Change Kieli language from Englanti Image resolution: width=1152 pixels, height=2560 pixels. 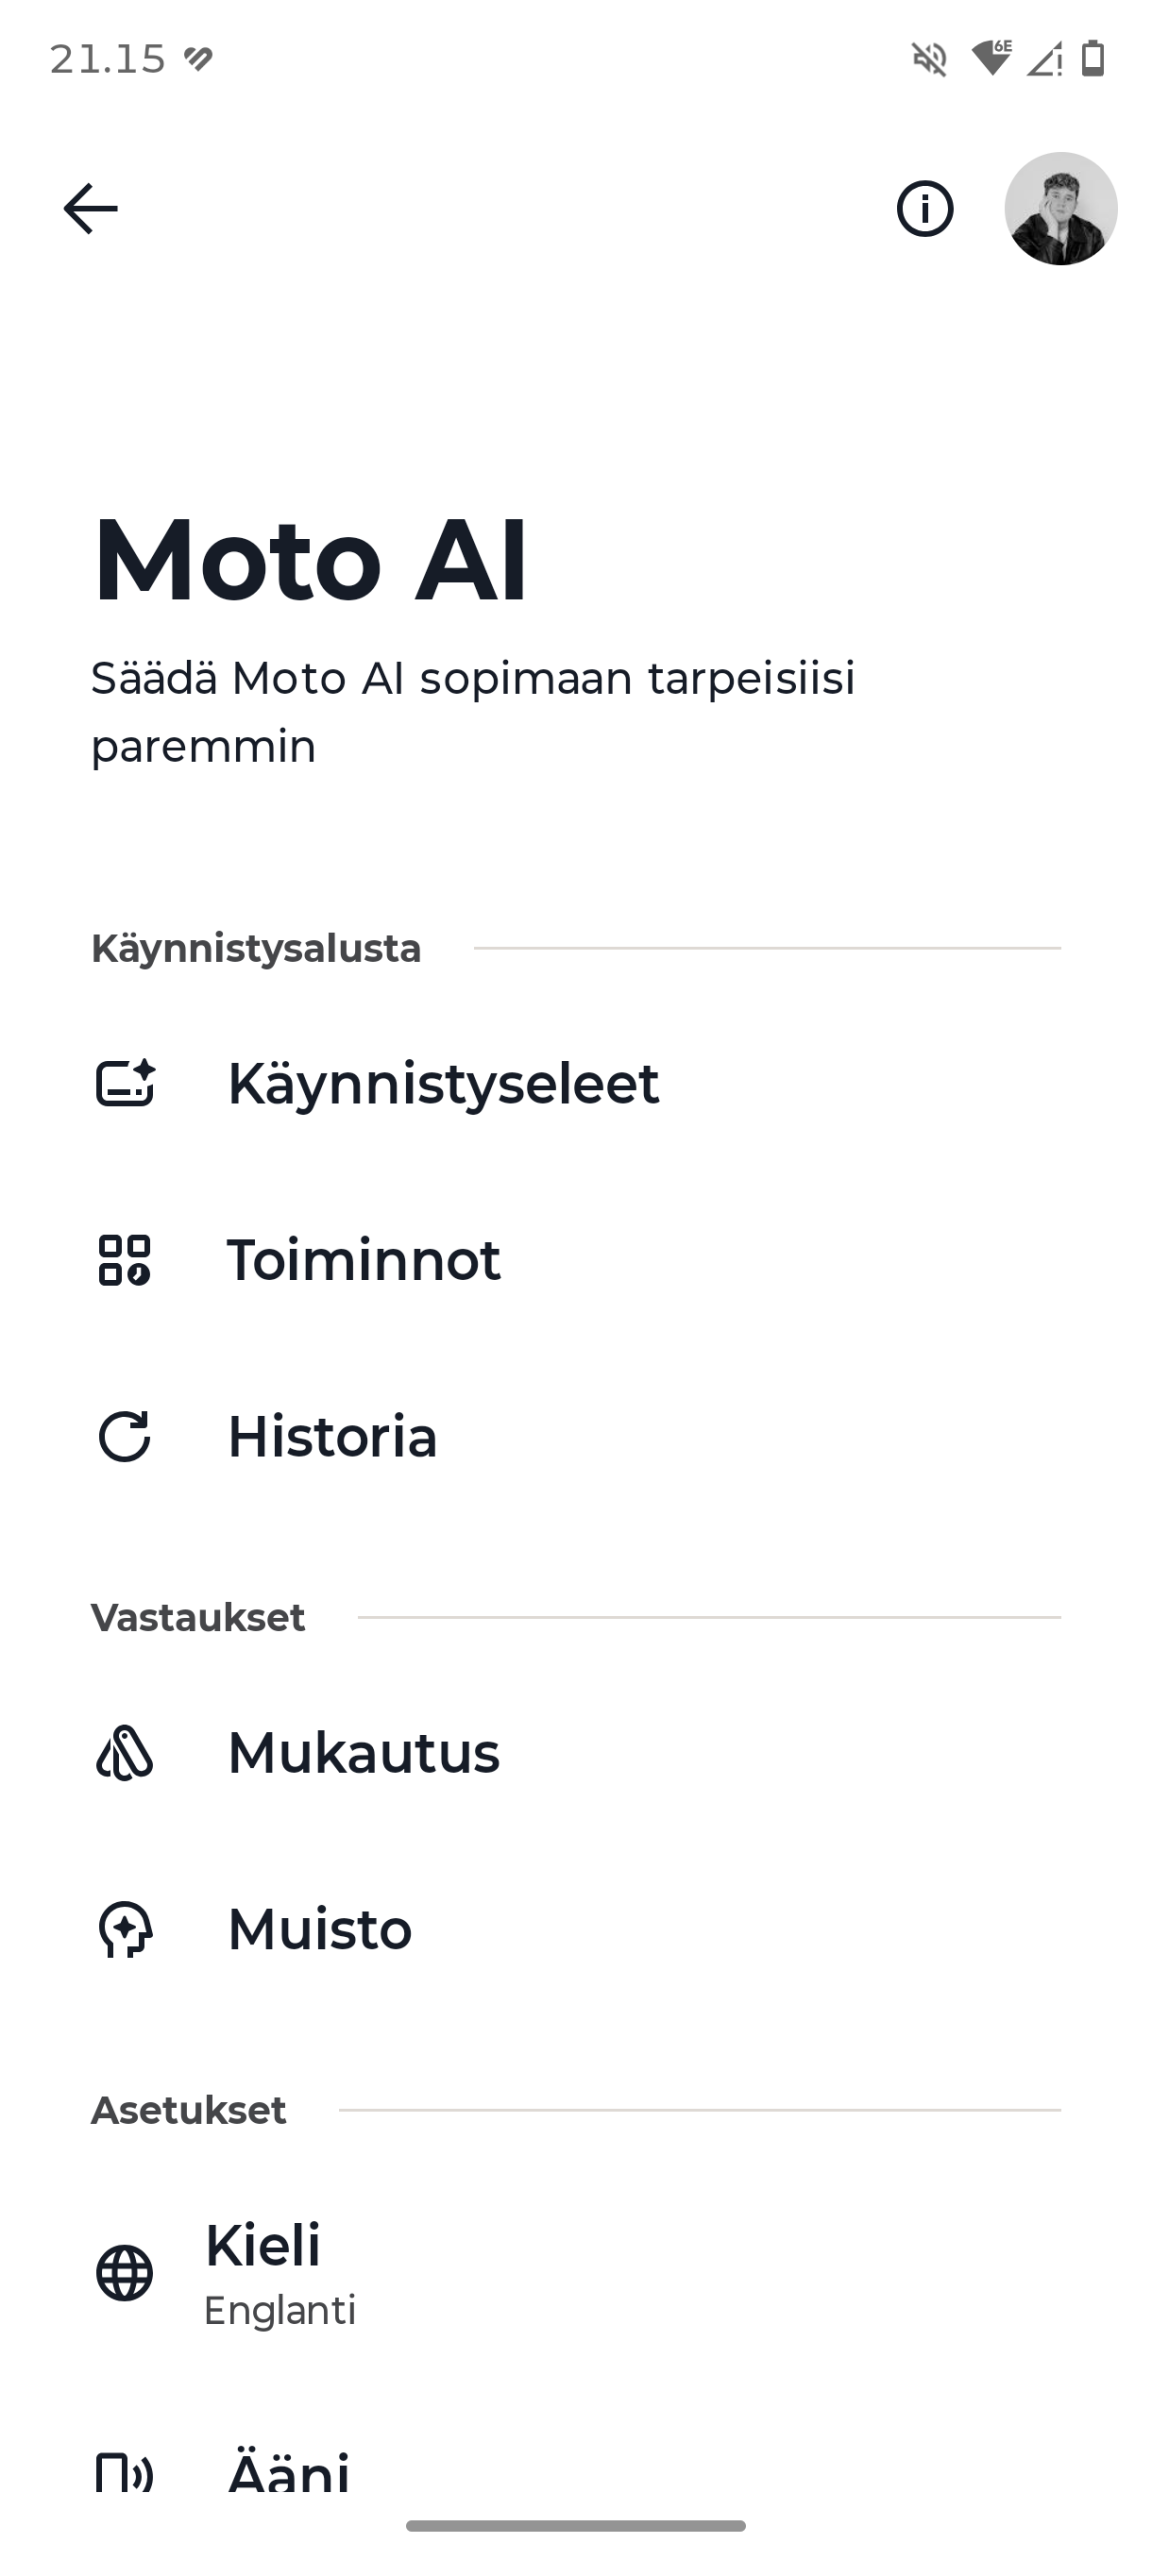point(280,2273)
